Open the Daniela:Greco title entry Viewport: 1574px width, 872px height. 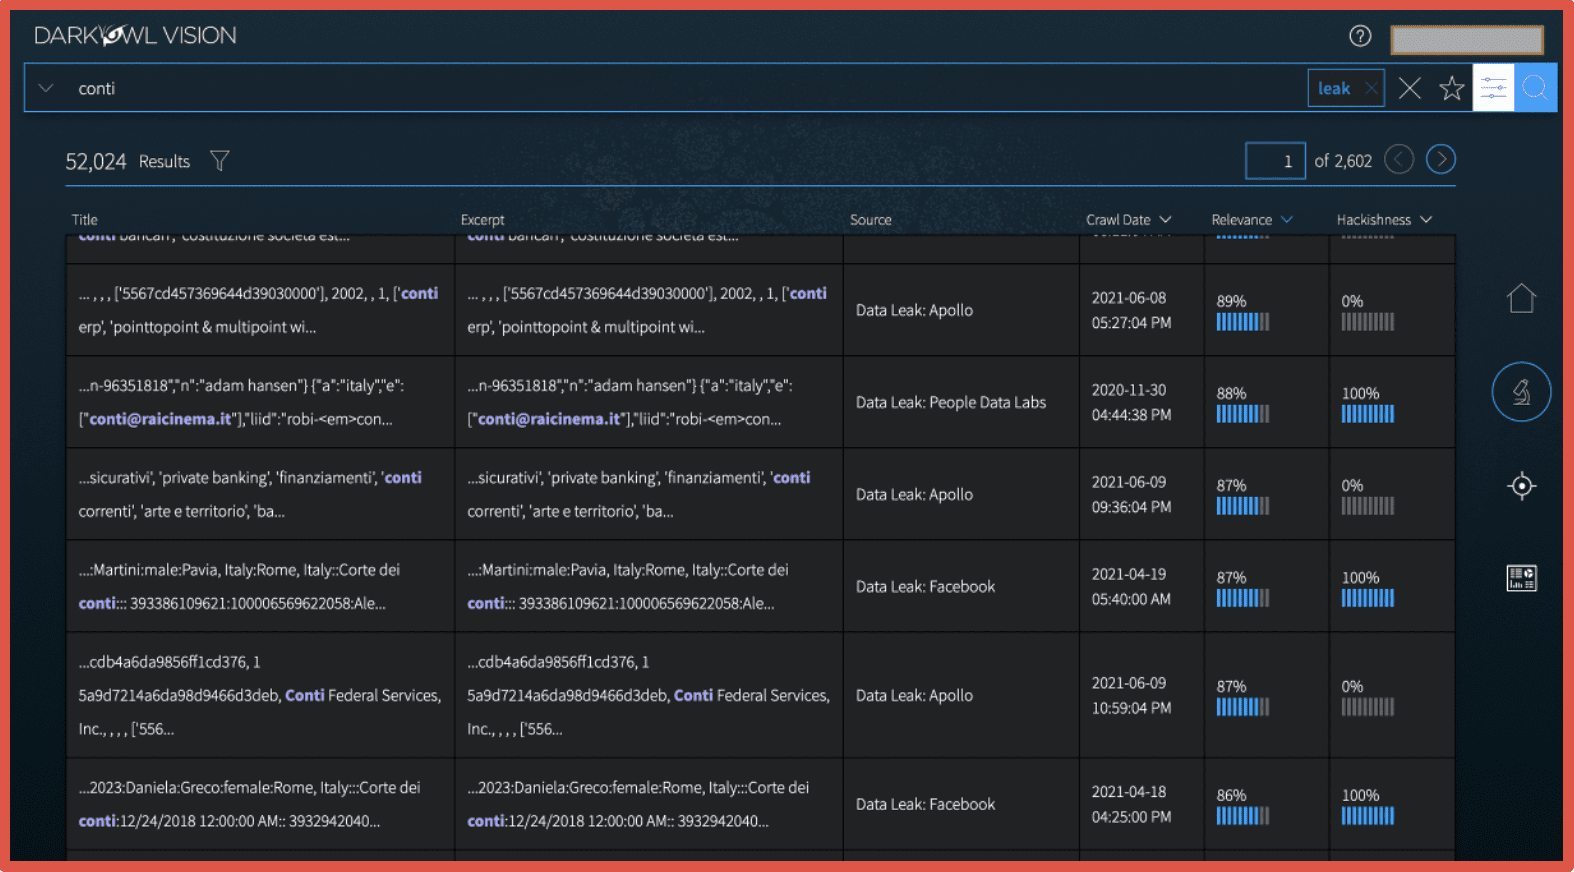[260, 804]
